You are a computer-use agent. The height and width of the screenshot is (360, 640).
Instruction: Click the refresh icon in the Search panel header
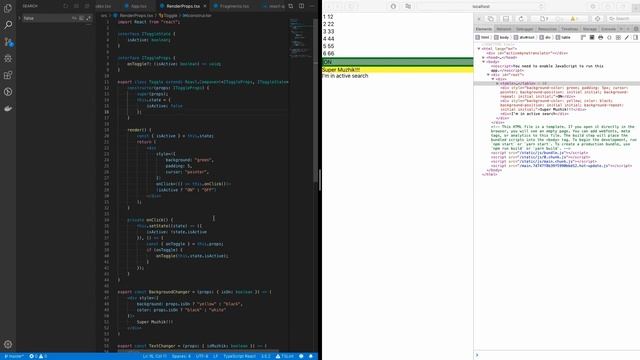[x=66, y=6]
